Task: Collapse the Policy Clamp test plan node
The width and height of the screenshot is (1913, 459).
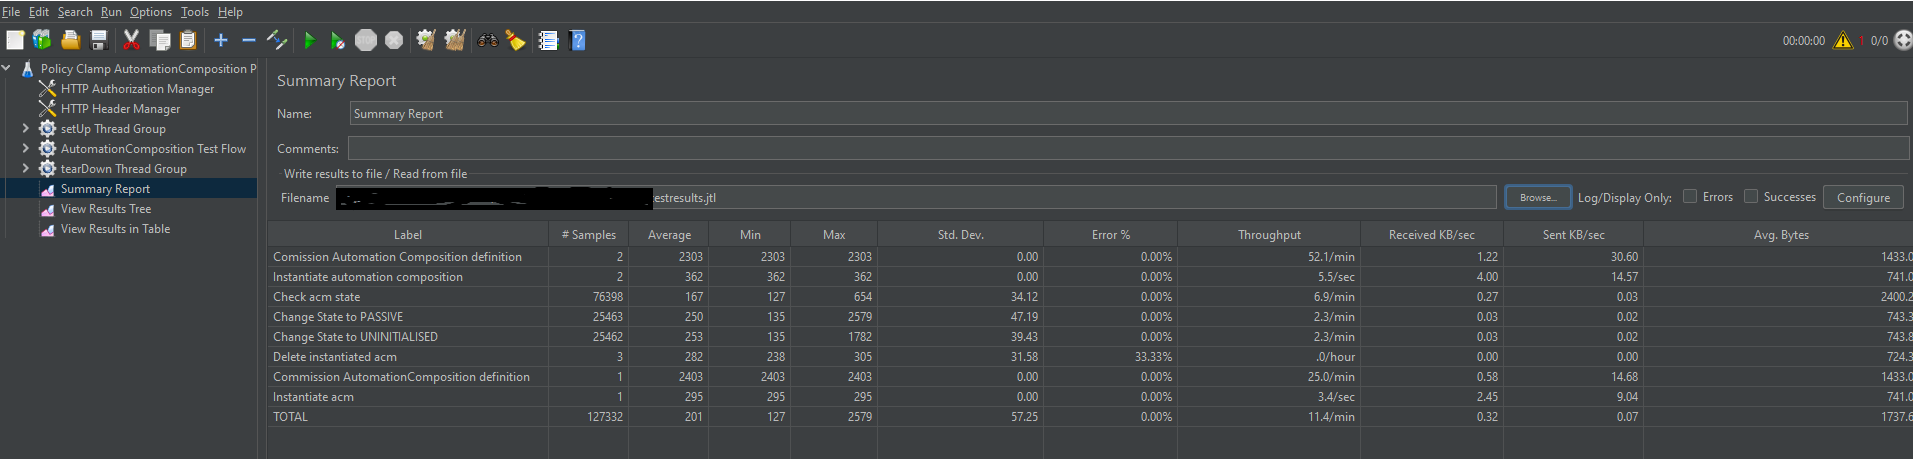Action: pos(7,69)
